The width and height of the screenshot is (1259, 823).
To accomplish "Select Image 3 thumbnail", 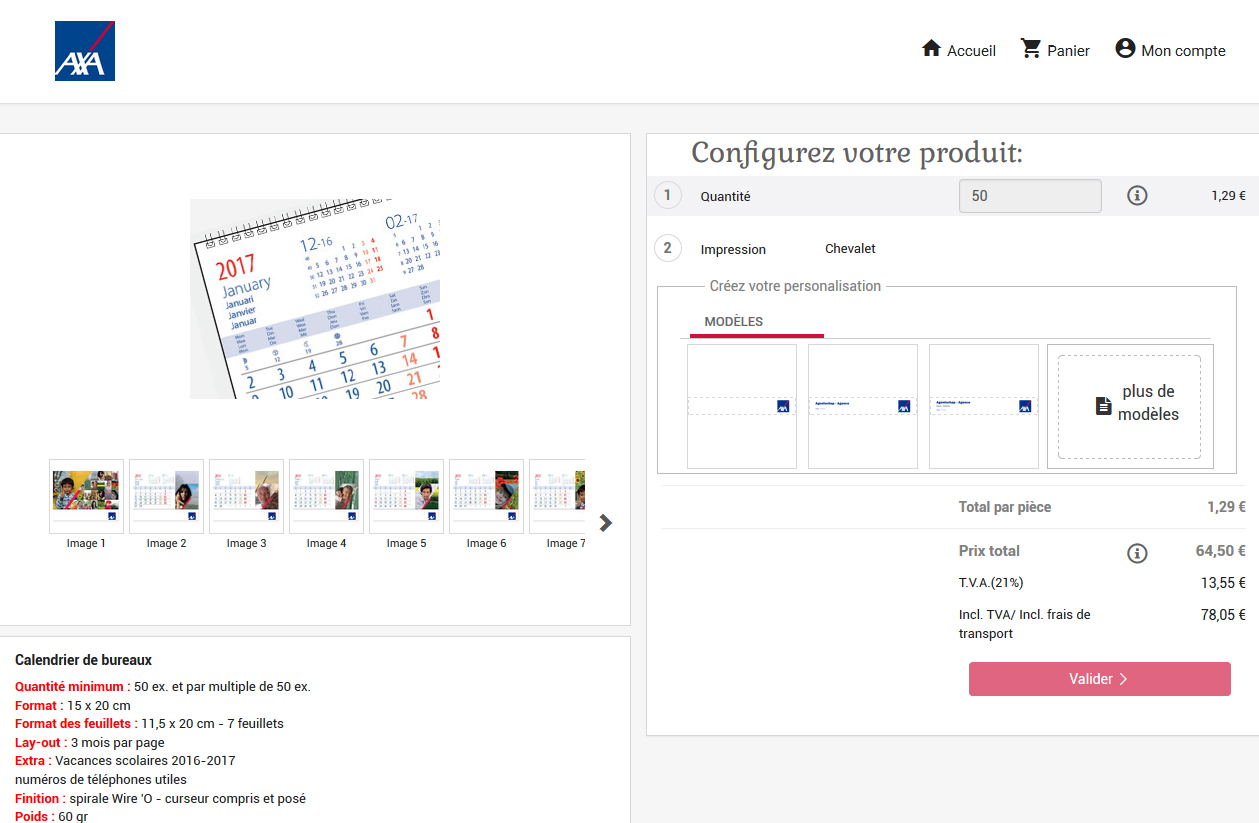I will pyautogui.click(x=246, y=497).
